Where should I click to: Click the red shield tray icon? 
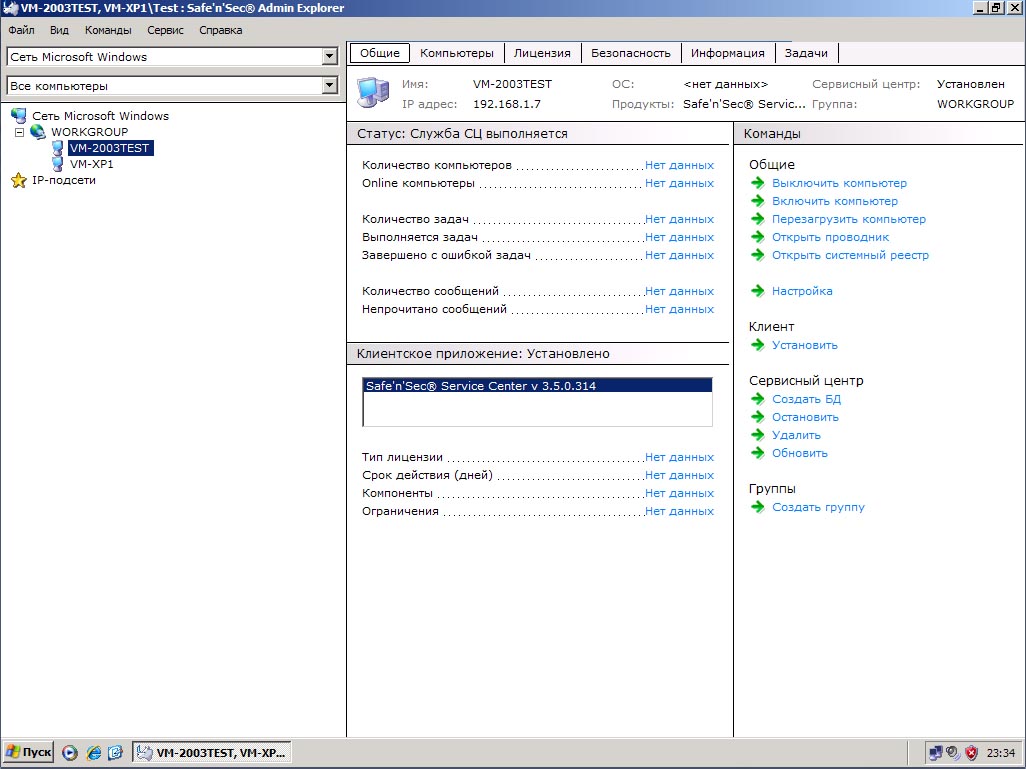(x=972, y=753)
